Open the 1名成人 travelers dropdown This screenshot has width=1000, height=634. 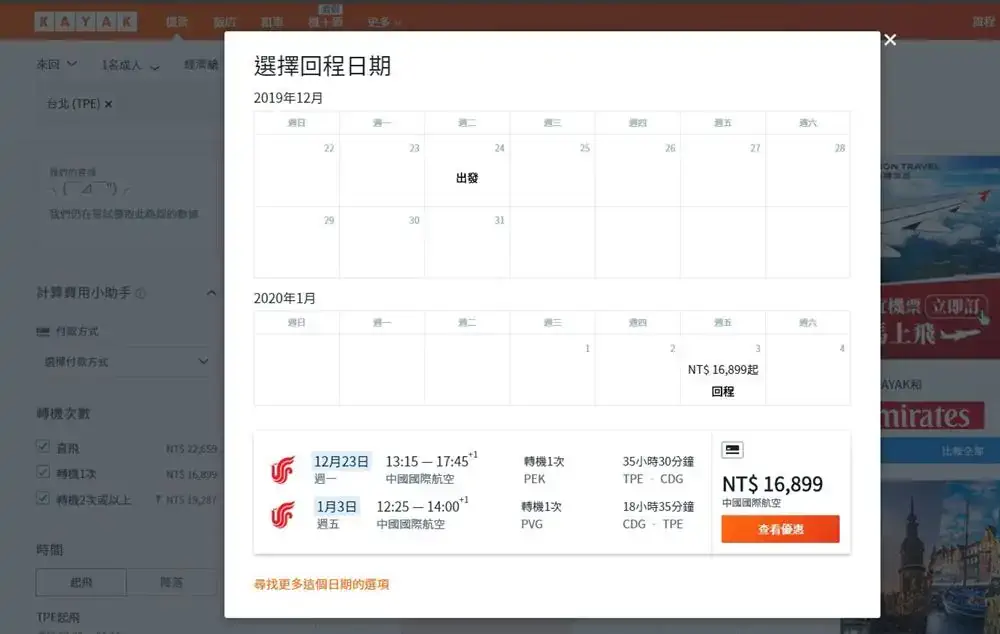(130, 65)
